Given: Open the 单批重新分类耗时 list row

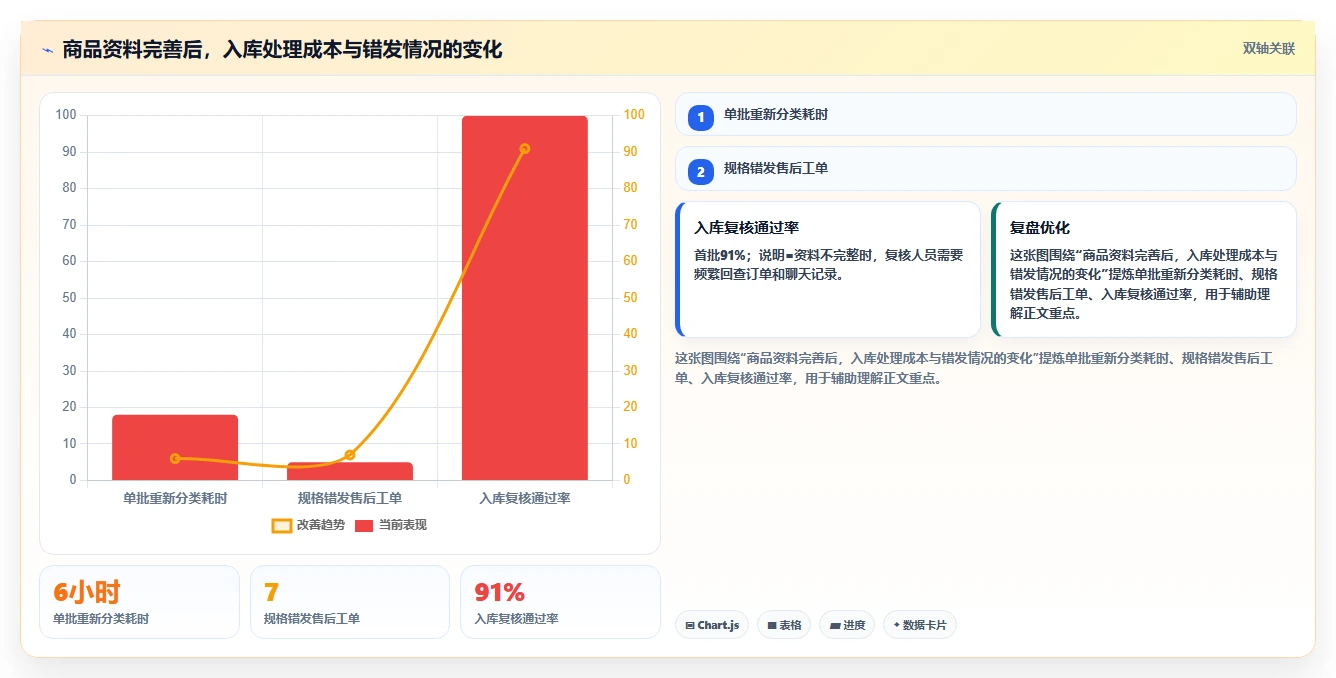Looking at the screenshot, I should [985, 114].
